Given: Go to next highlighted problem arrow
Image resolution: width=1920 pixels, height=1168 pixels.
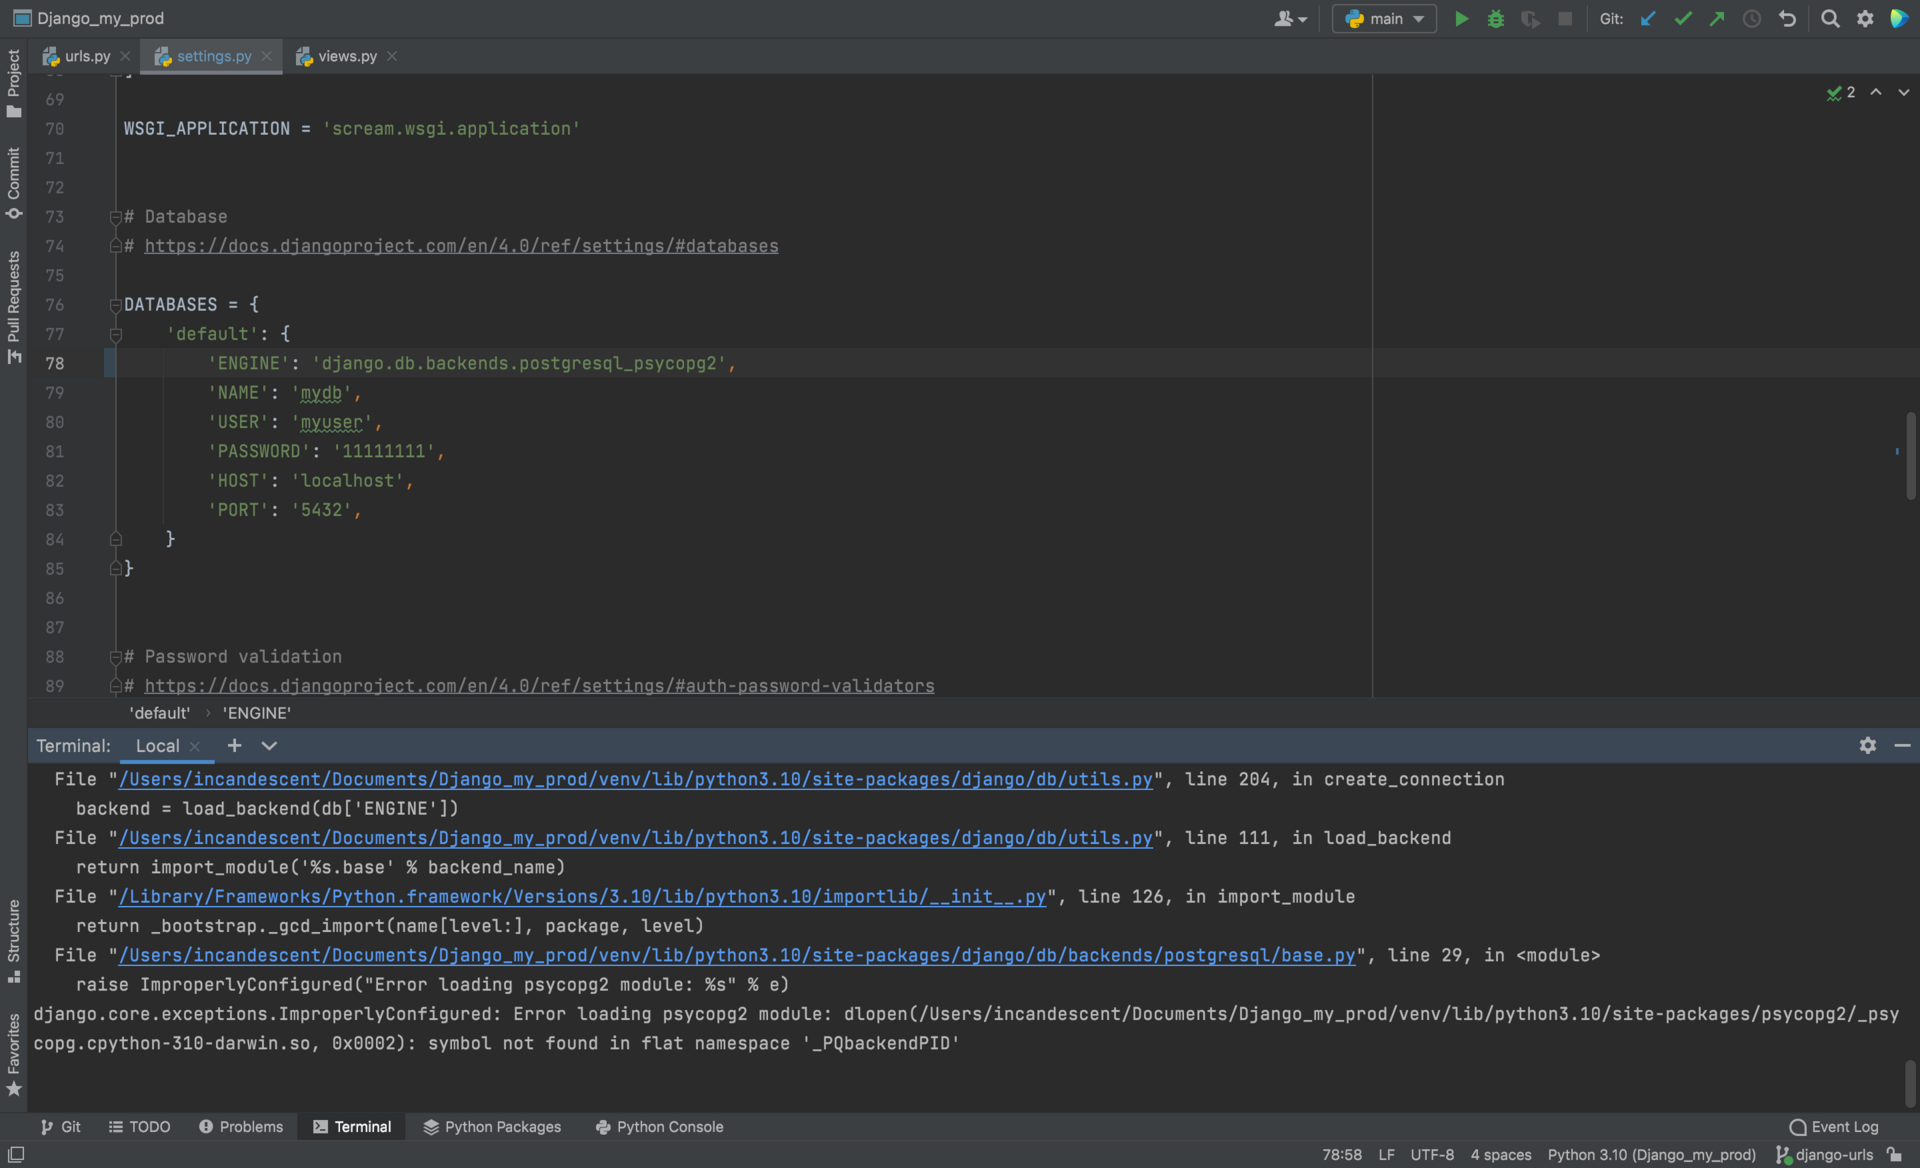Looking at the screenshot, I should coord(1903,92).
